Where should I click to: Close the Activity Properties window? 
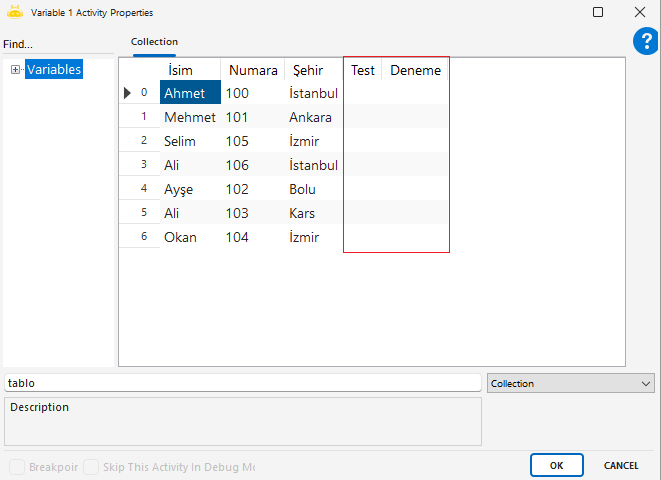(639, 12)
